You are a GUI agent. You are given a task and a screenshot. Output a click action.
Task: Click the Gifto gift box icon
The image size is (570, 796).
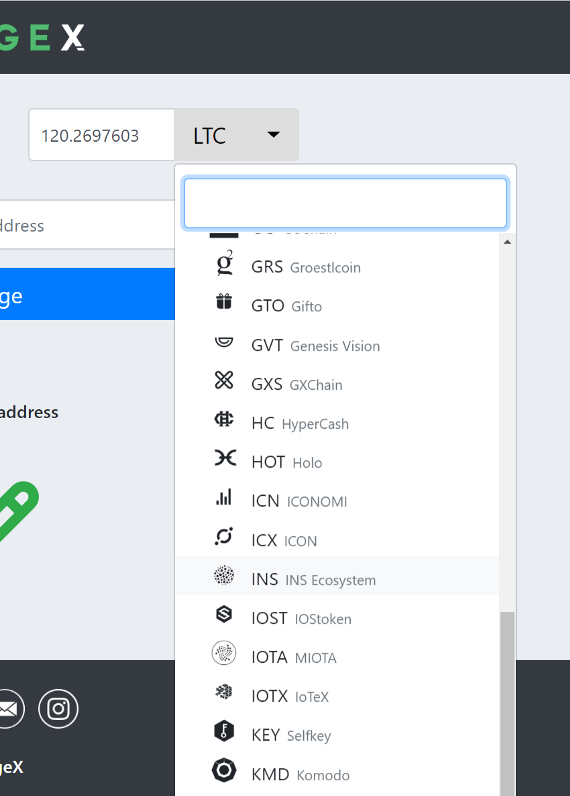pos(224,302)
